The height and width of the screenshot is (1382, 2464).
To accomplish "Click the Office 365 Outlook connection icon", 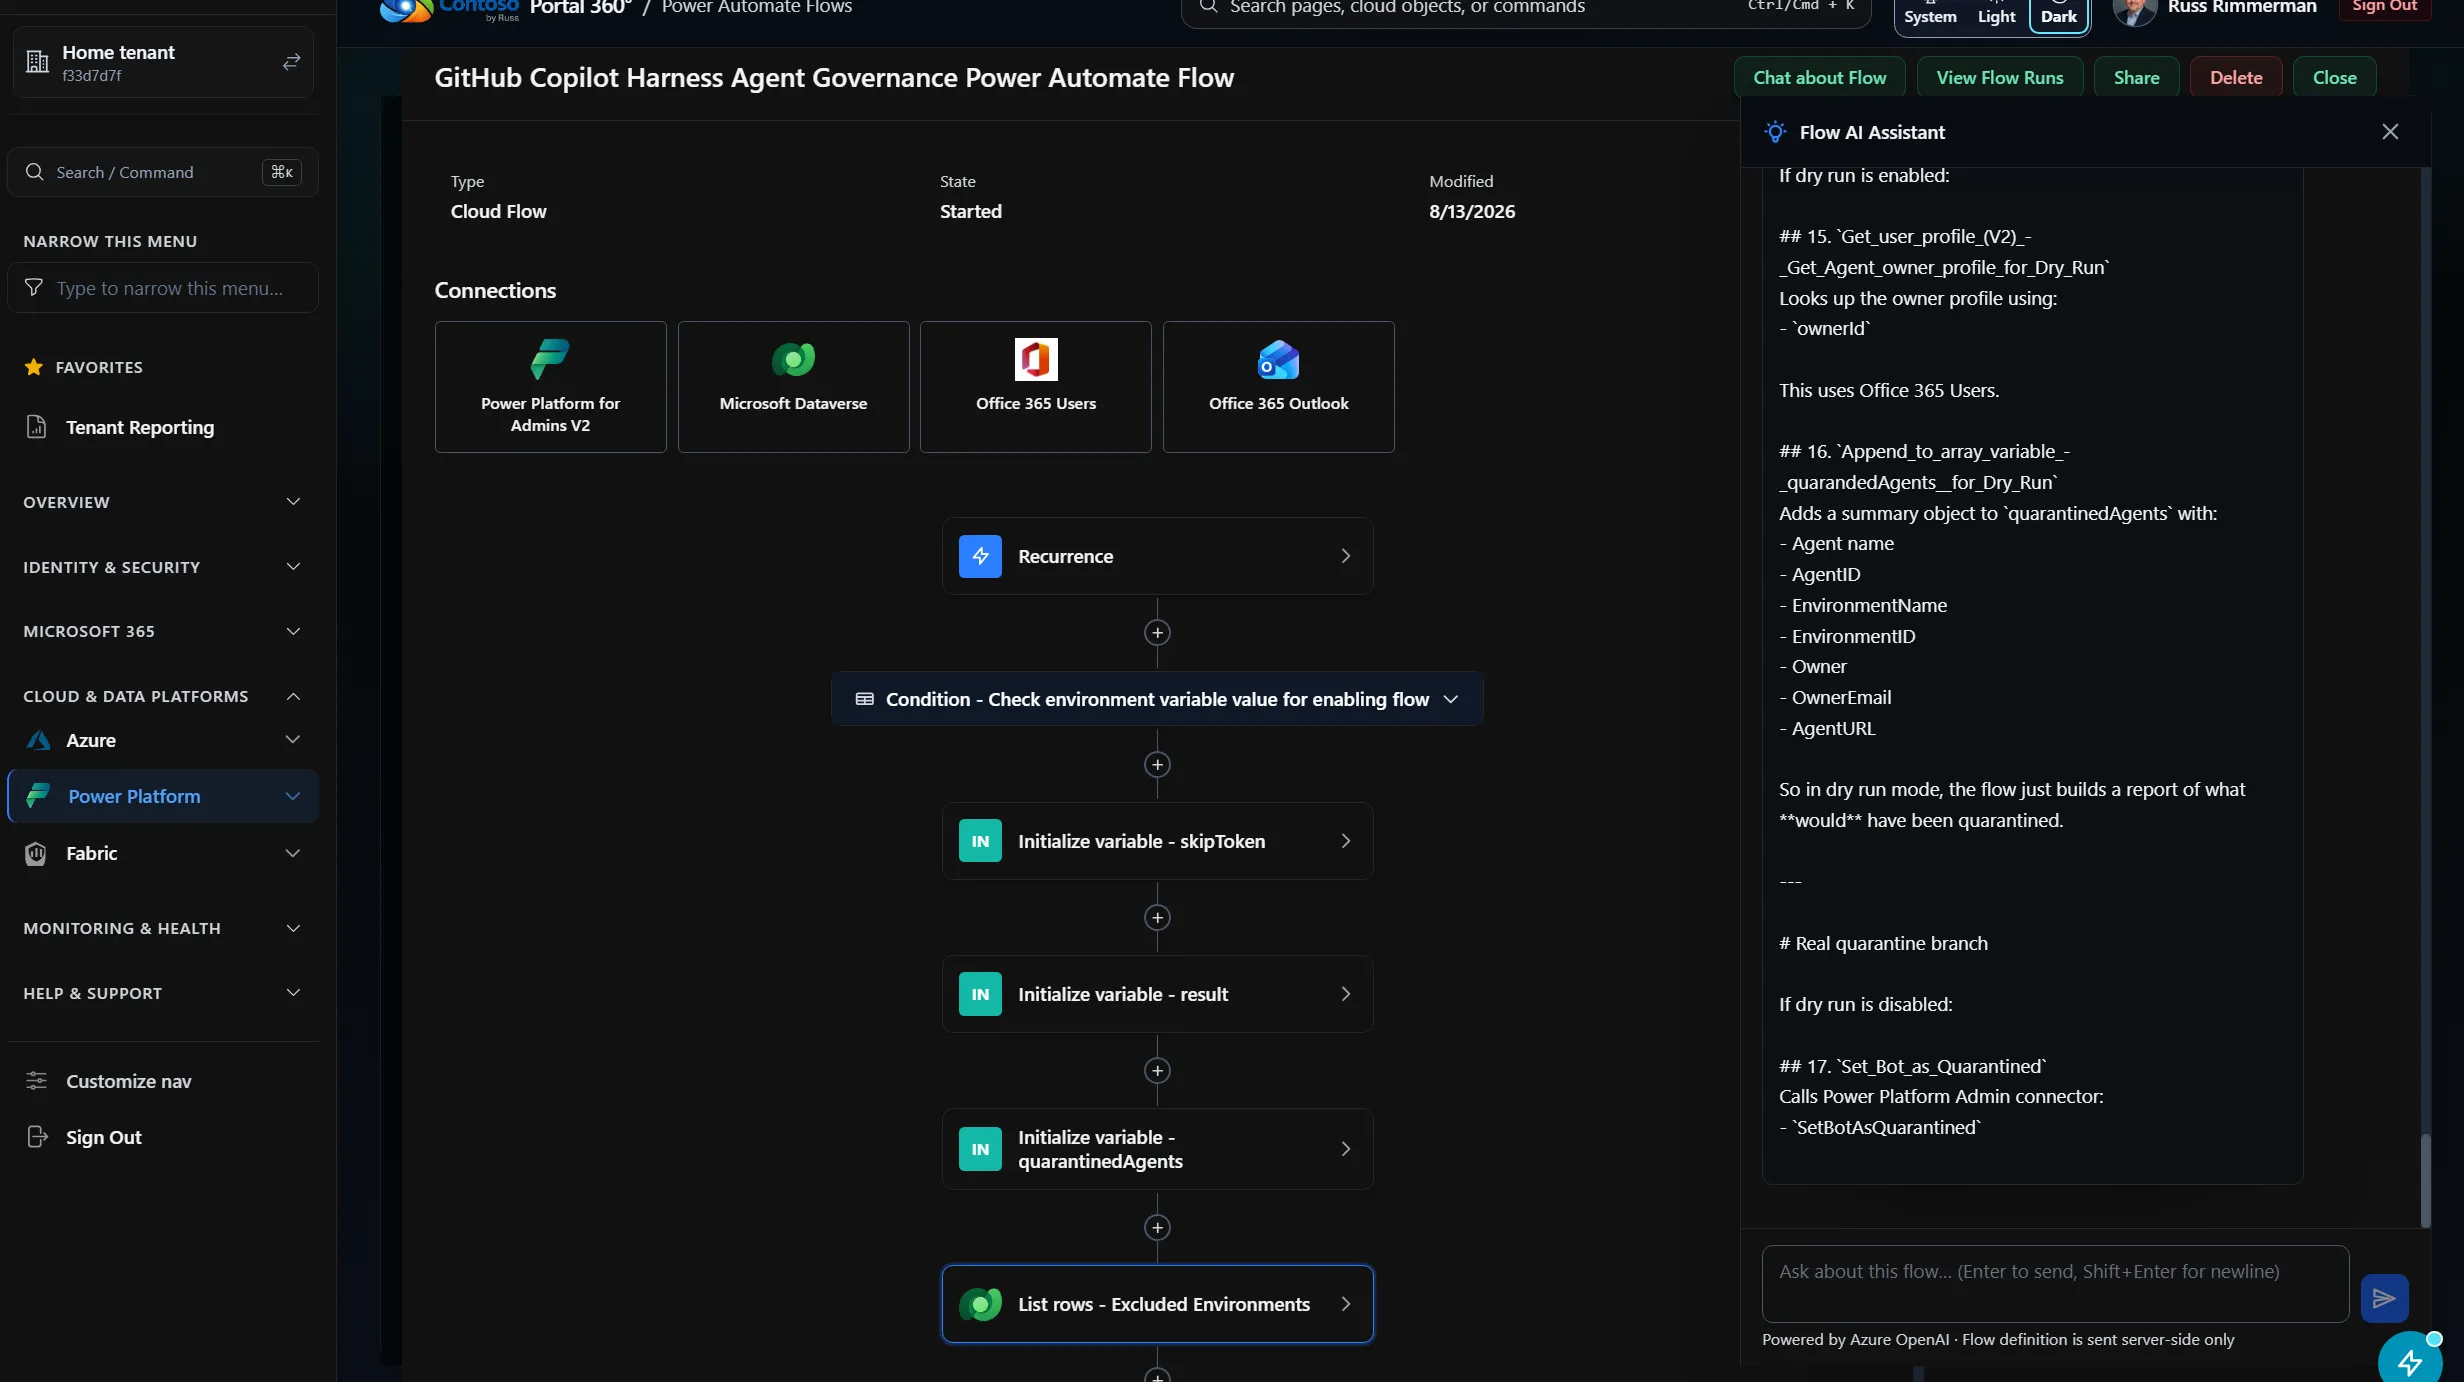I will click(x=1278, y=359).
